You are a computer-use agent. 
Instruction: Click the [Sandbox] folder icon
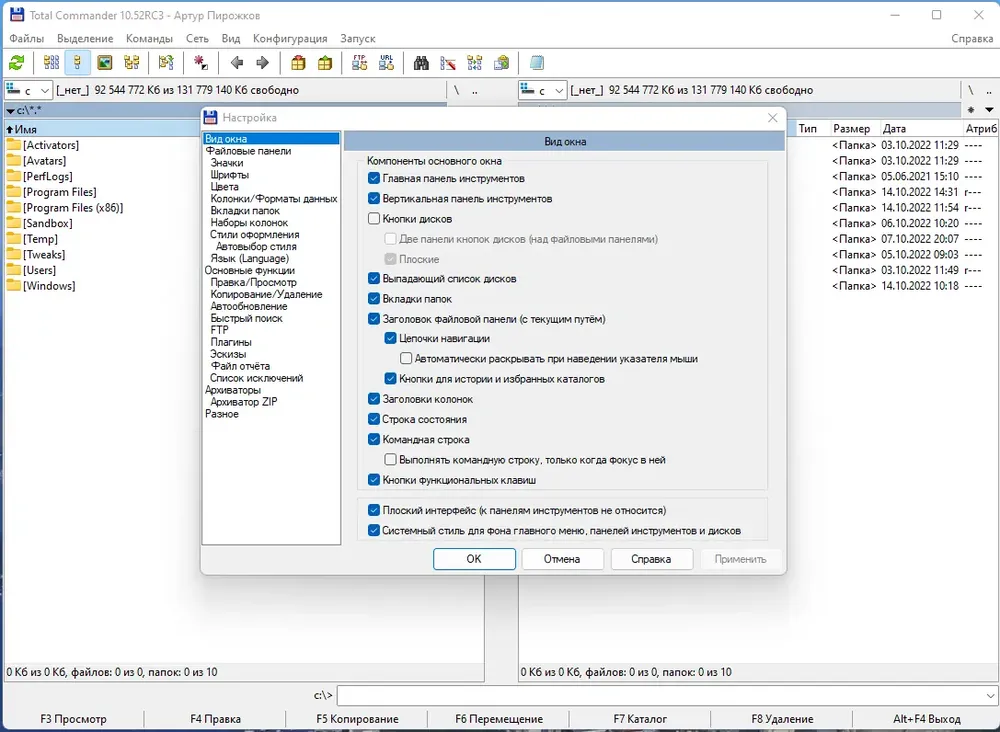click(x=13, y=223)
